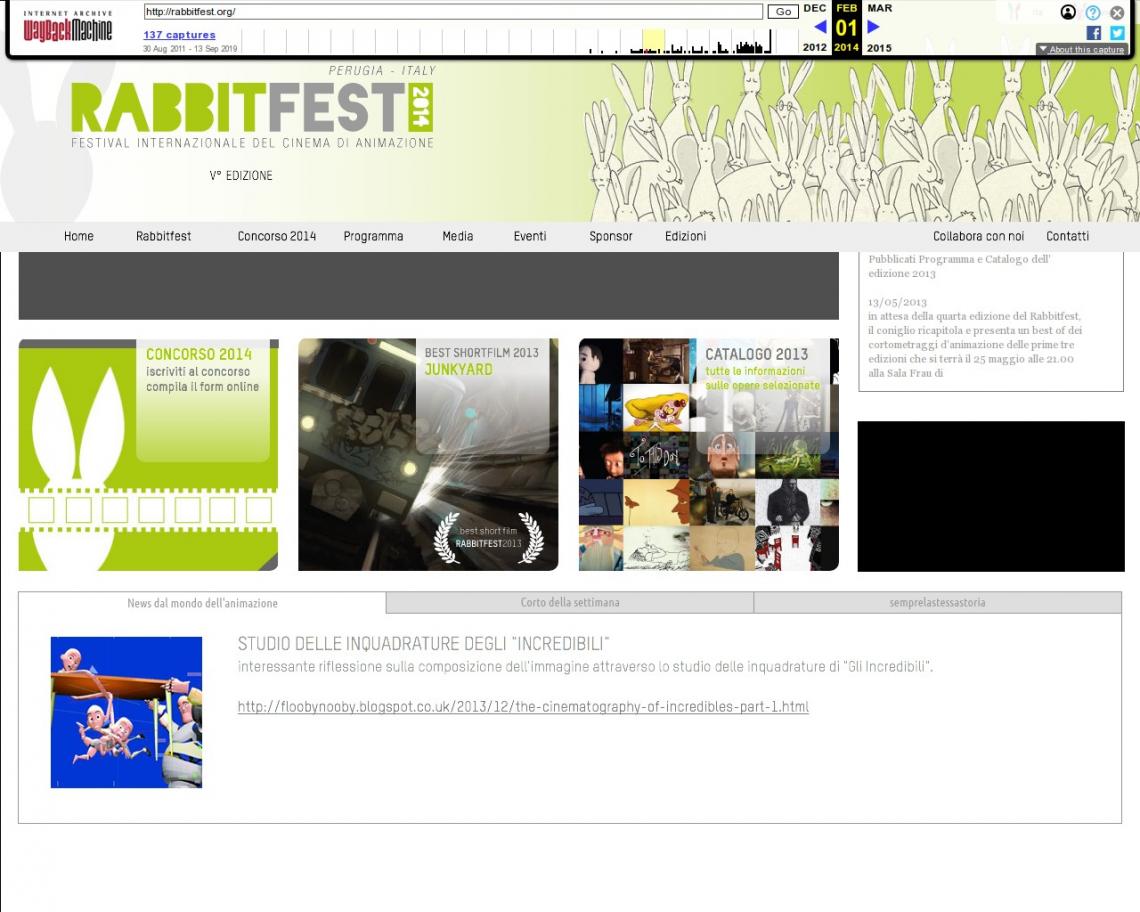
Task: Open the Concorso 2014 registration banner
Action: coord(148,455)
